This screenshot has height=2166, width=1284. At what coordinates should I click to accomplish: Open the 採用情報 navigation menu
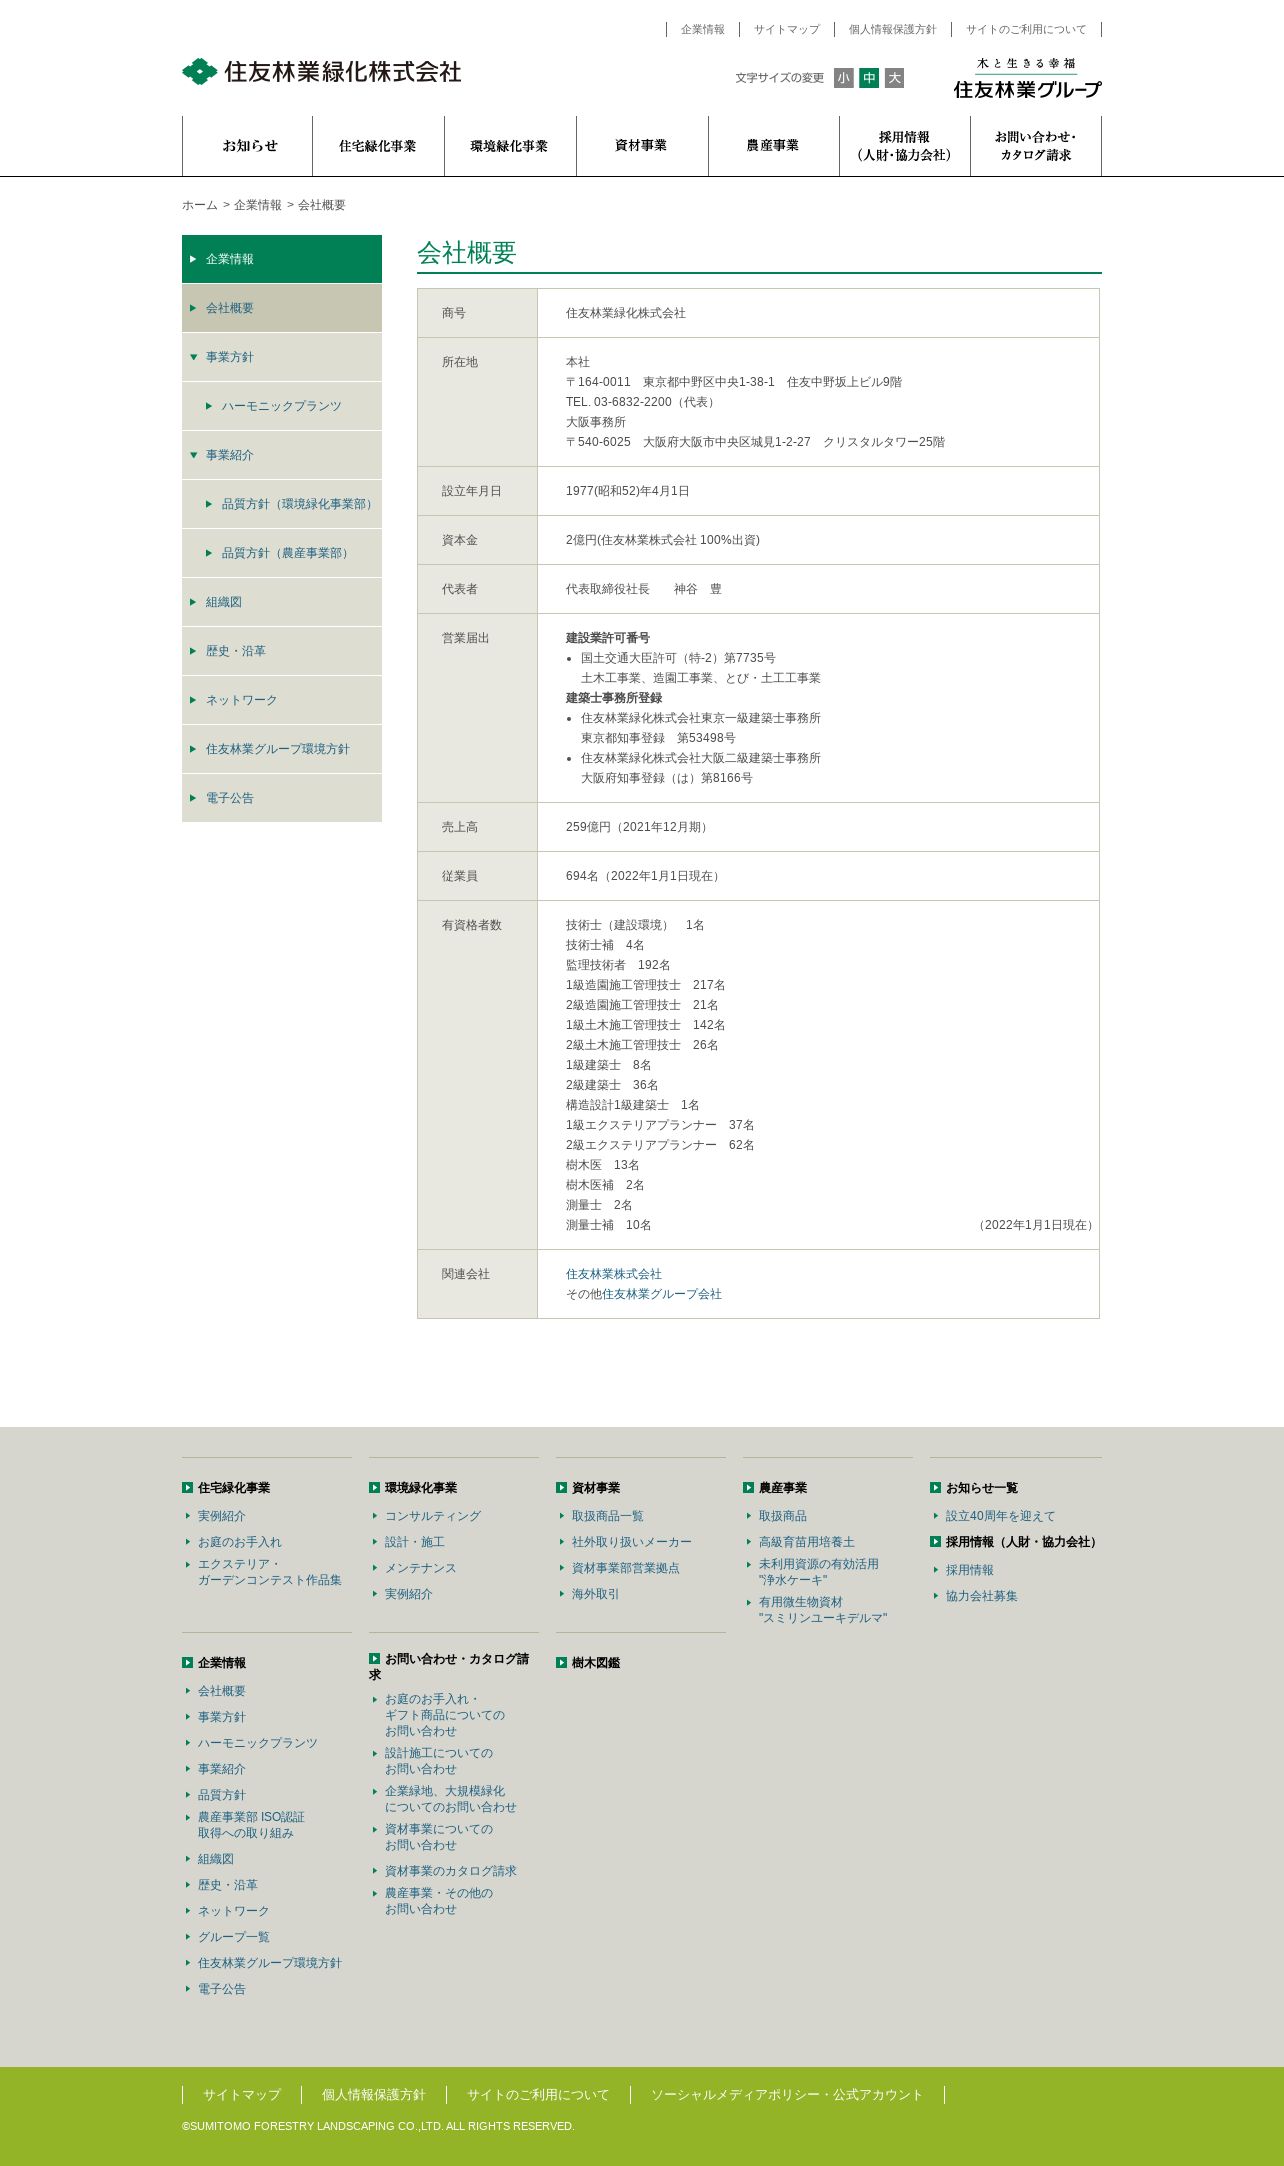click(905, 146)
